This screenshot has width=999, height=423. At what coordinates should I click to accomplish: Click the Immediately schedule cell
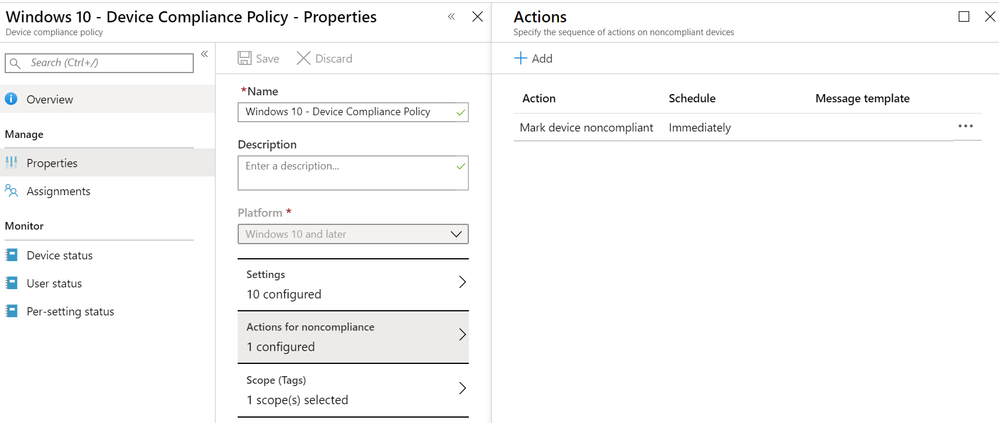pos(700,127)
